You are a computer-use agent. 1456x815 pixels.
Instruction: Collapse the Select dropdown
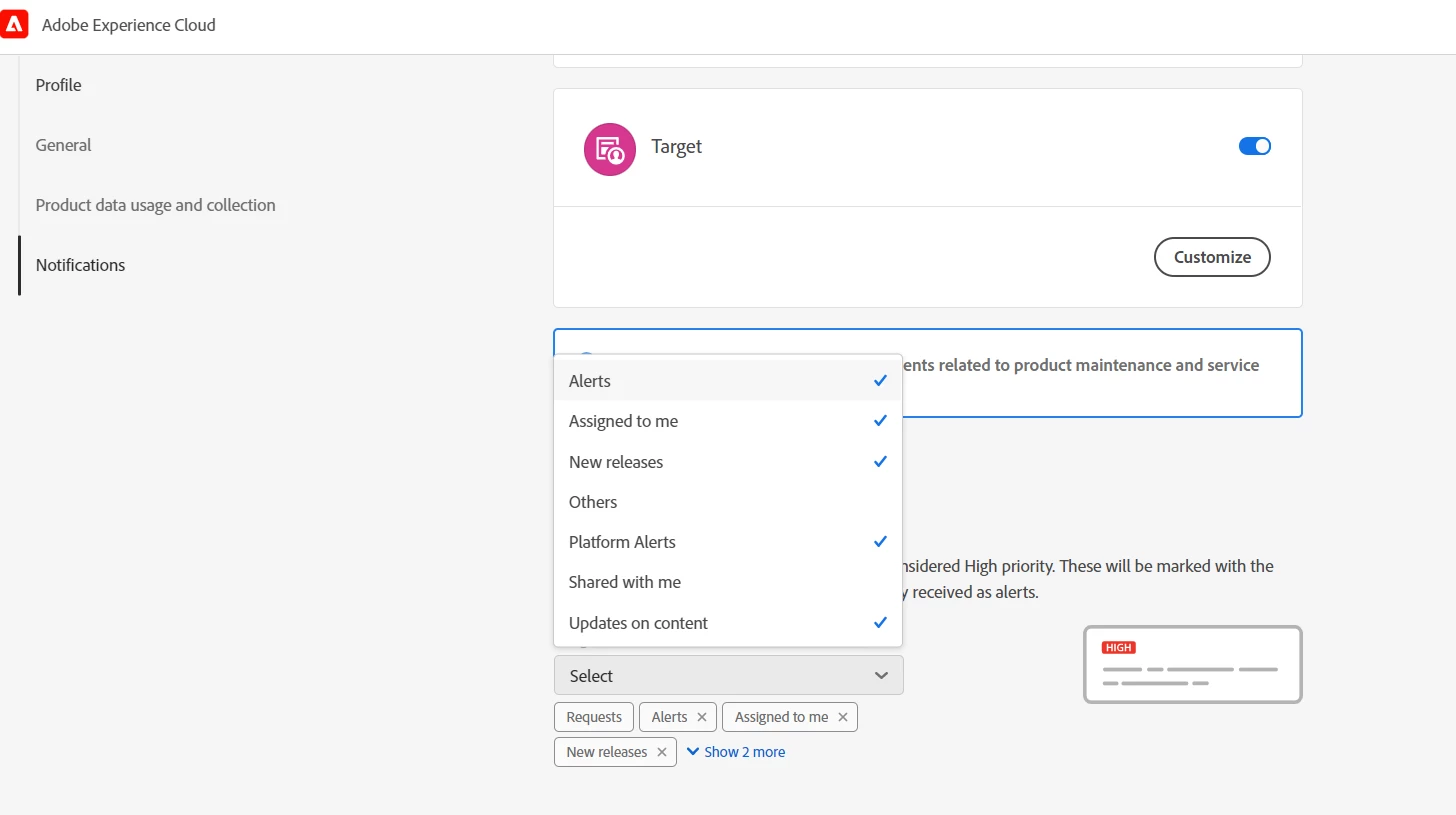point(729,676)
